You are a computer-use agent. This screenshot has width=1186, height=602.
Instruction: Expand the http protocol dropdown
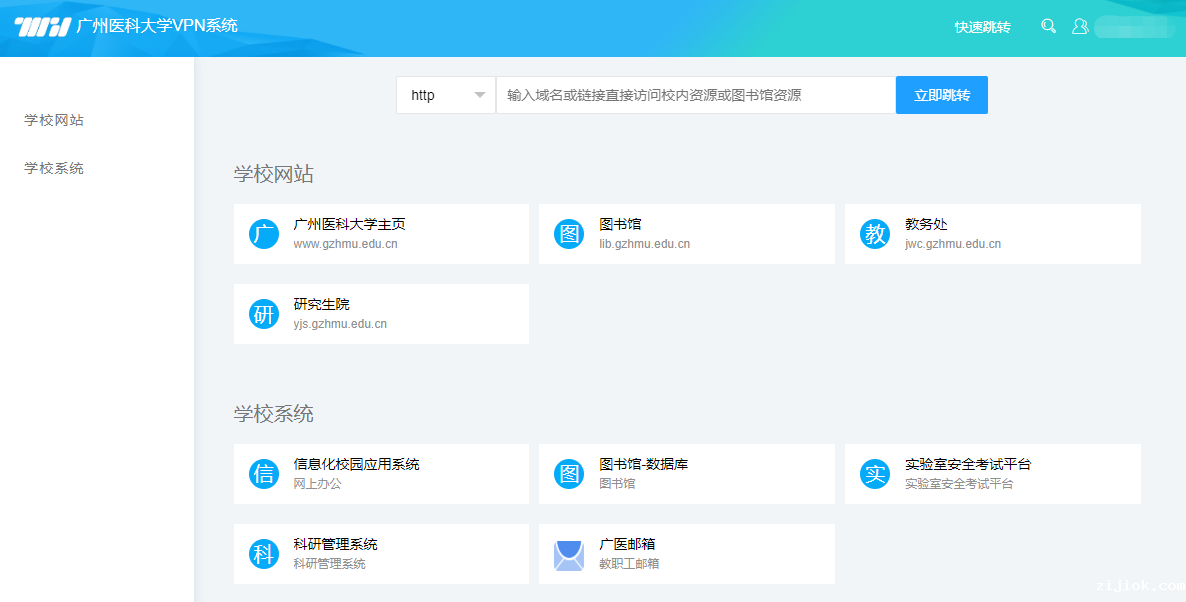(446, 95)
